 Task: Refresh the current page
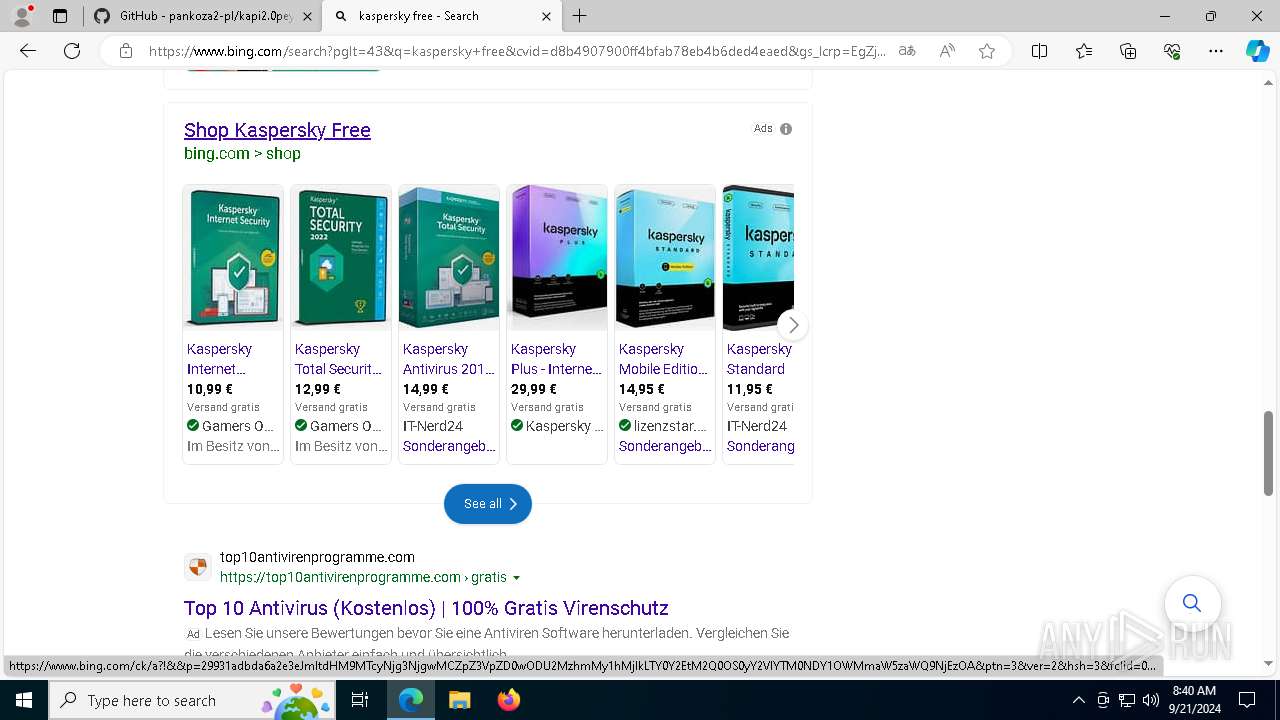point(72,51)
